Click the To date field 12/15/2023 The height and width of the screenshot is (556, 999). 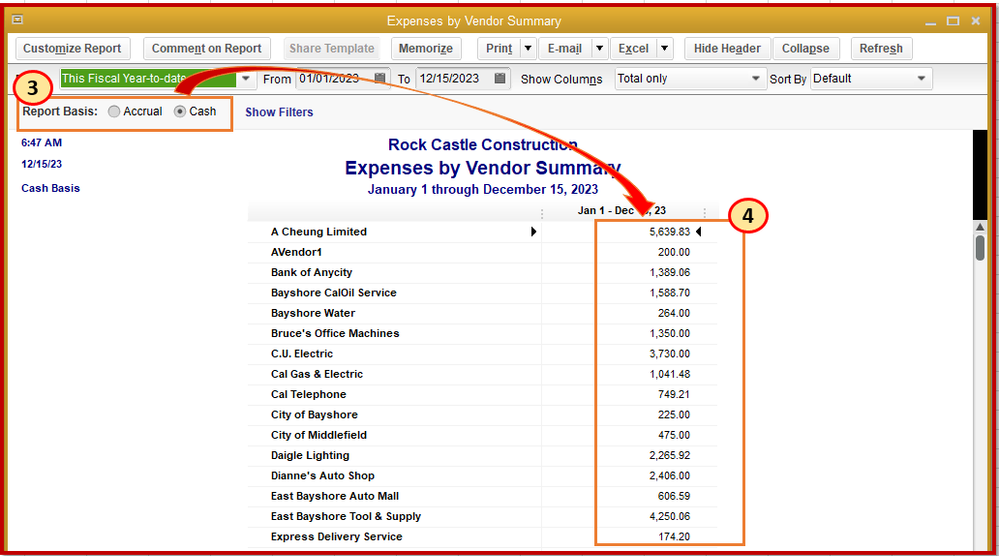(x=454, y=79)
